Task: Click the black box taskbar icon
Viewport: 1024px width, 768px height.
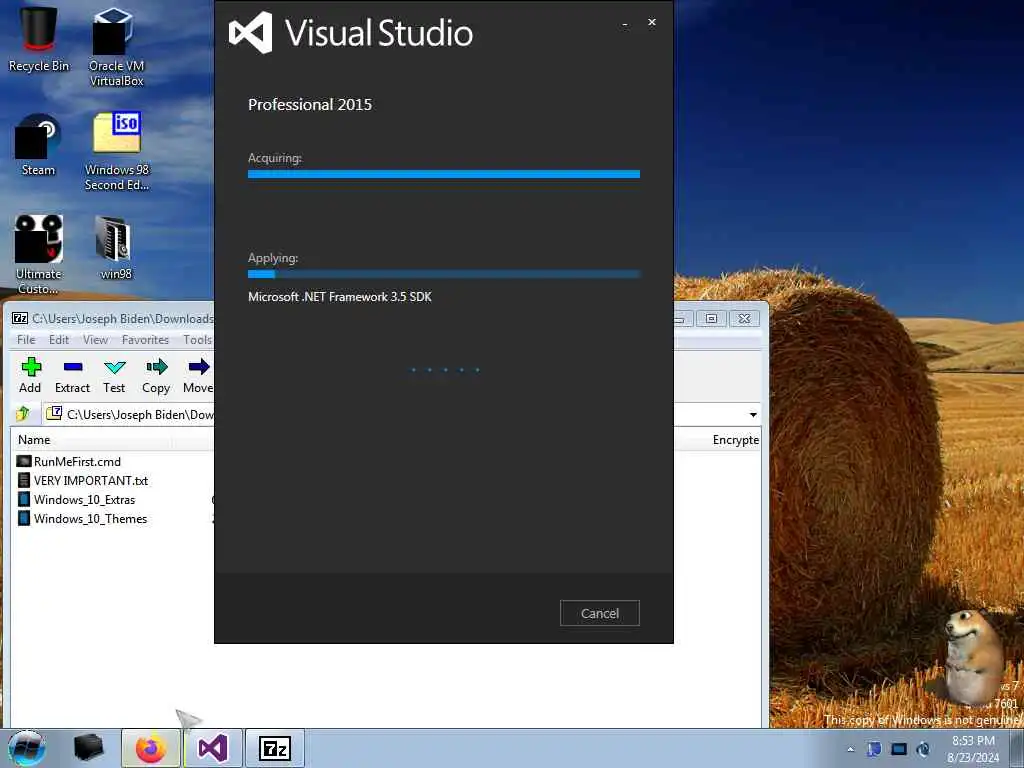Action: (x=89, y=748)
